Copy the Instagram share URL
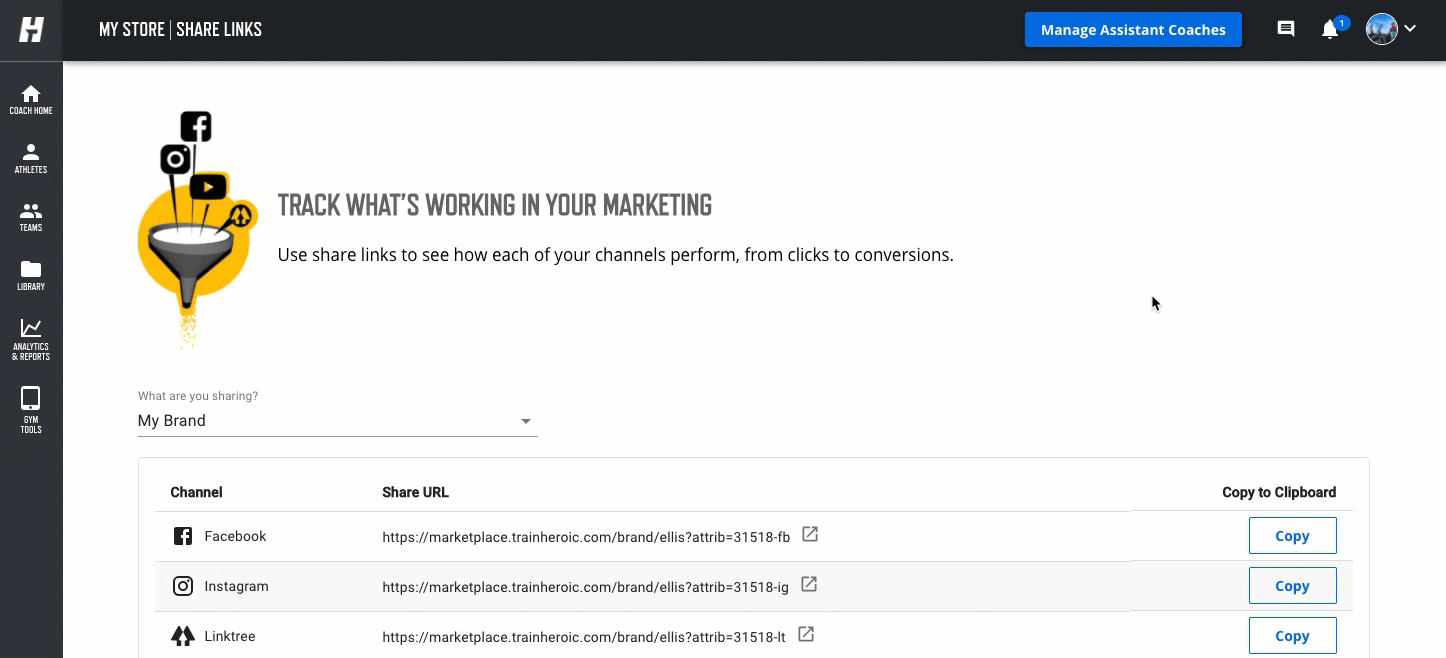This screenshot has height=658, width=1446. coord(1292,586)
